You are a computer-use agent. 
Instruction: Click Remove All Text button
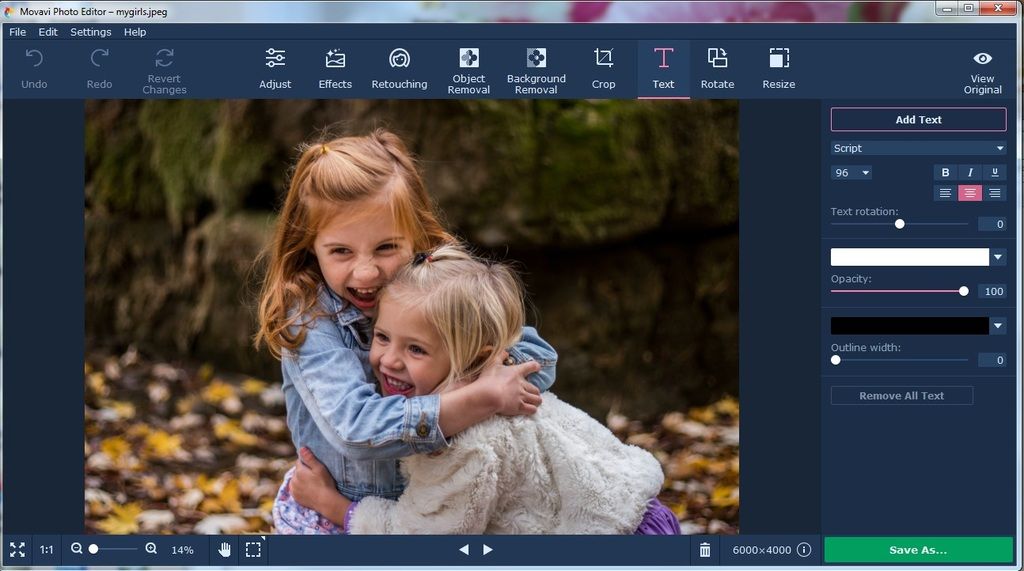tap(901, 396)
